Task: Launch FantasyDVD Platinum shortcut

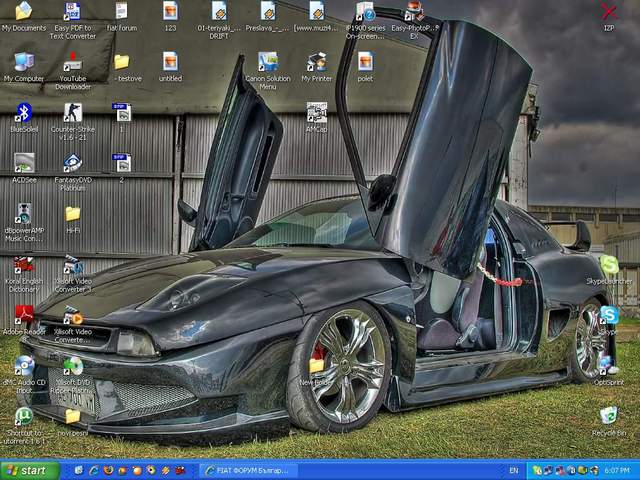Action: [x=72, y=163]
